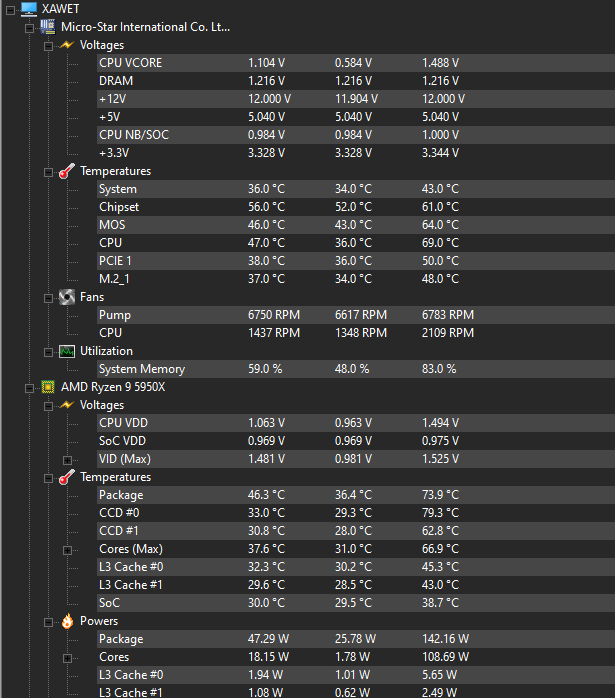Image resolution: width=615 pixels, height=698 pixels.
Task: Click the motherboard Temperatures thermometer icon
Action: [x=67, y=171]
